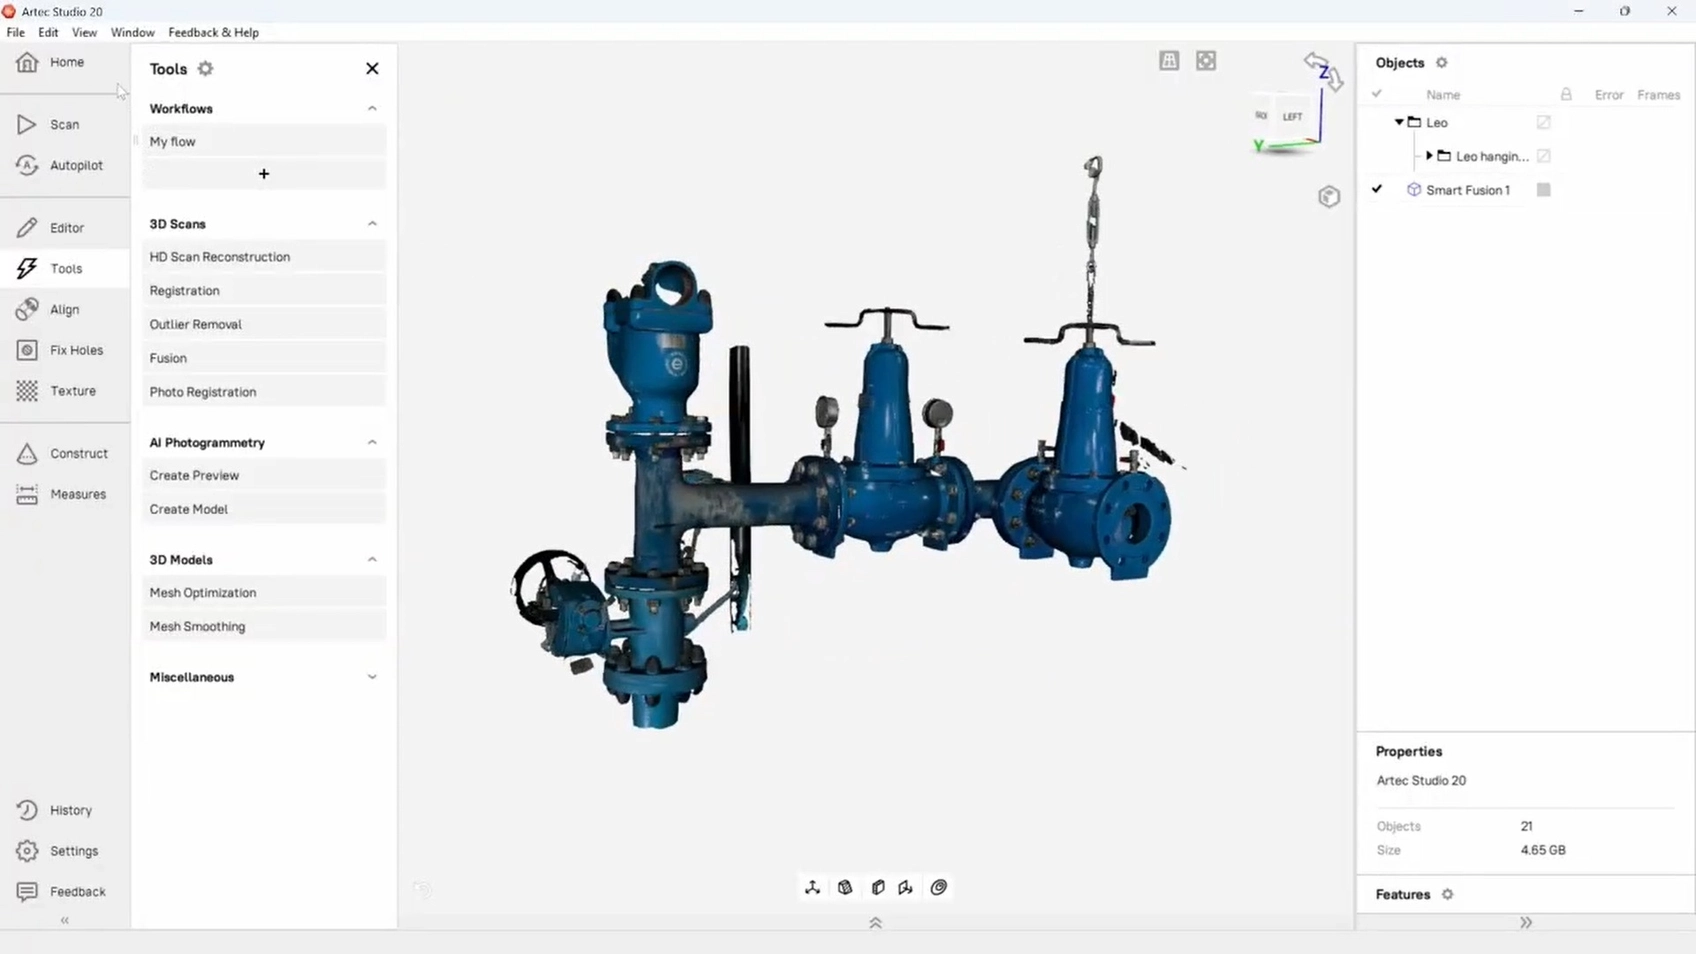The width and height of the screenshot is (1696, 954).
Task: Toggle the checkbox beside the Leo folder
Action: [1543, 123]
